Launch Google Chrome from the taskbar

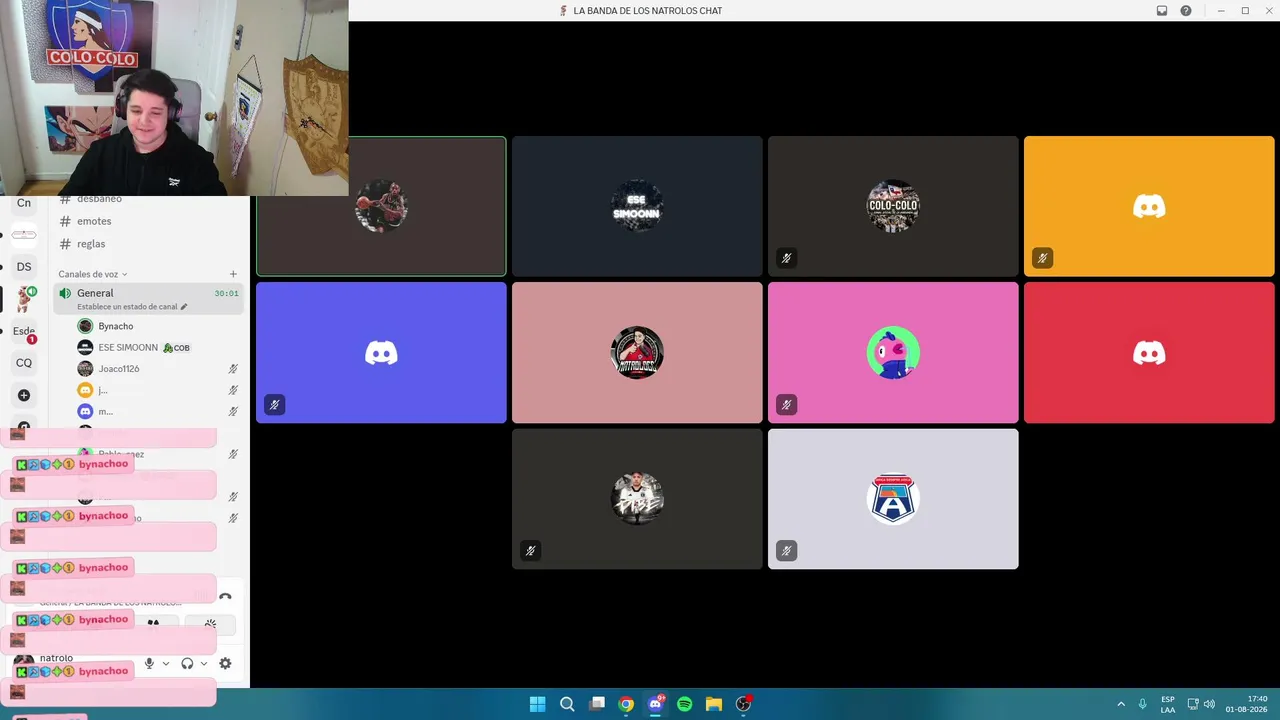626,704
